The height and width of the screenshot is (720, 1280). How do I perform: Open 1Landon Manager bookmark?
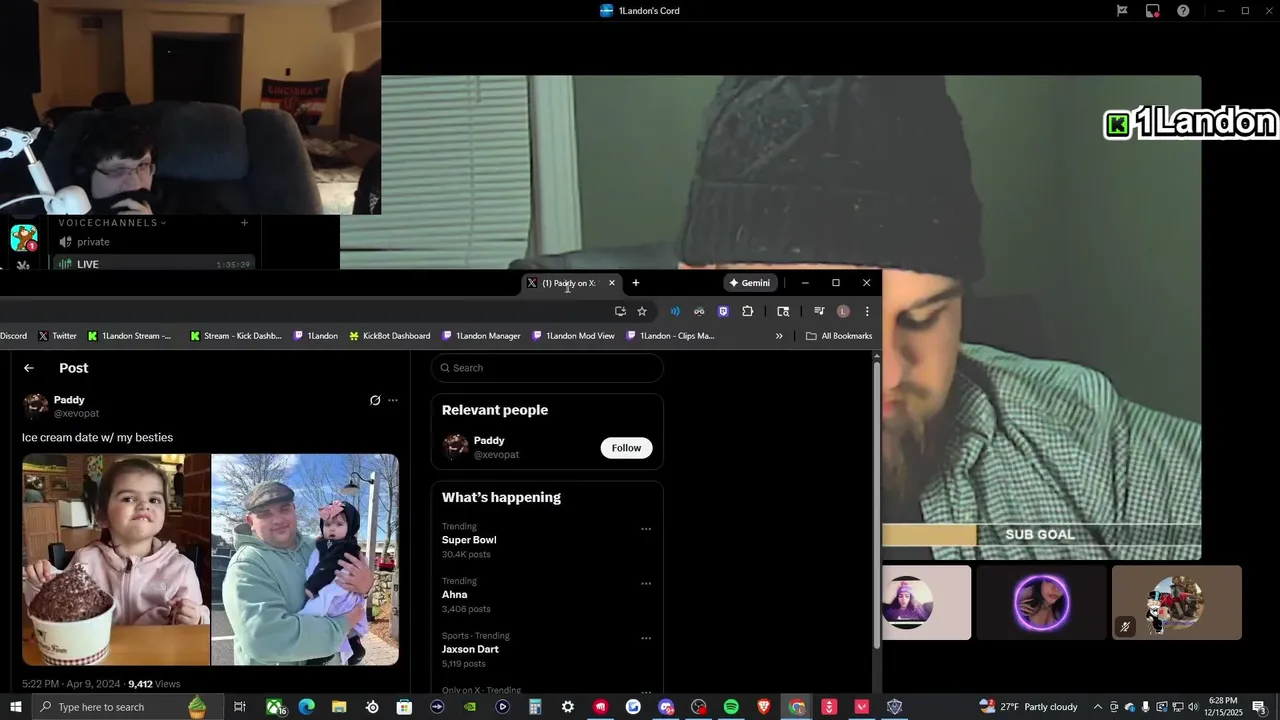pyautogui.click(x=481, y=336)
